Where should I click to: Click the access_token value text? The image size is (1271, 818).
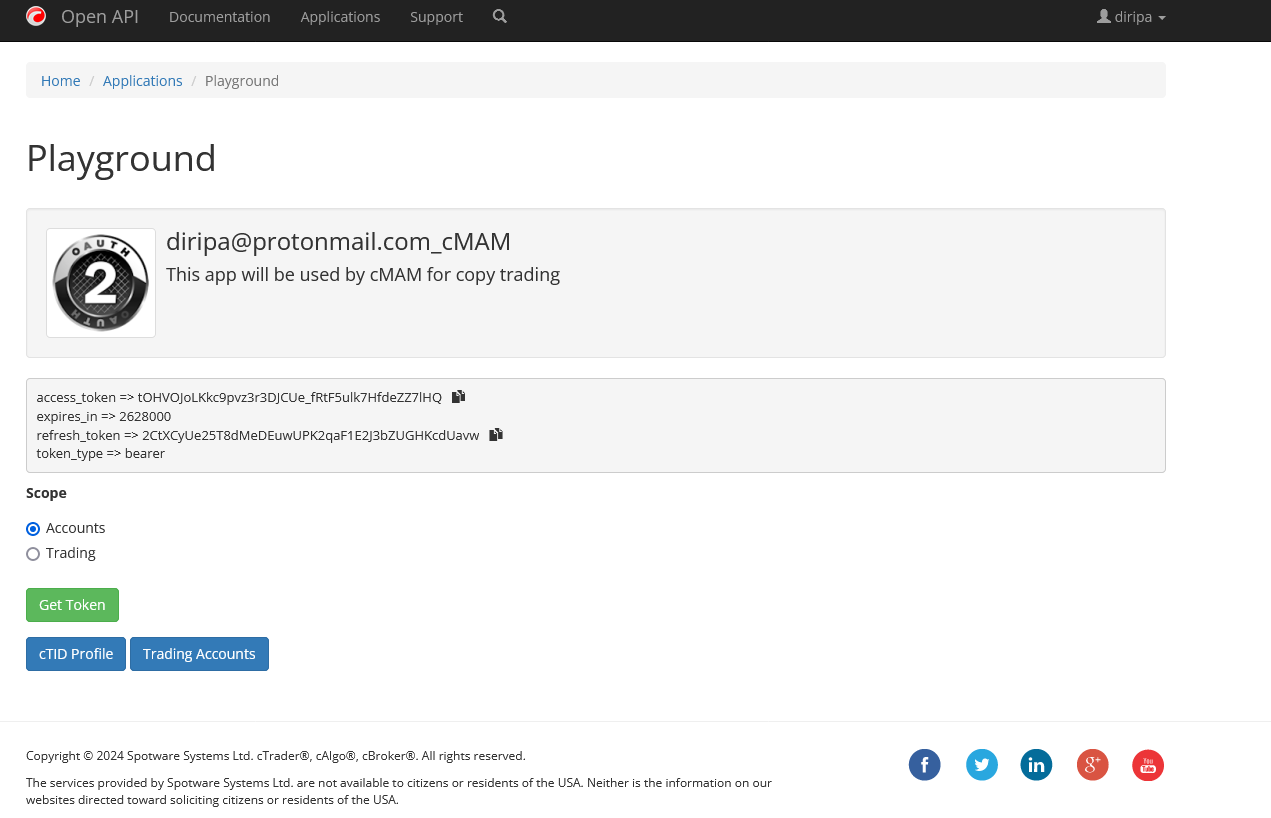click(x=290, y=397)
